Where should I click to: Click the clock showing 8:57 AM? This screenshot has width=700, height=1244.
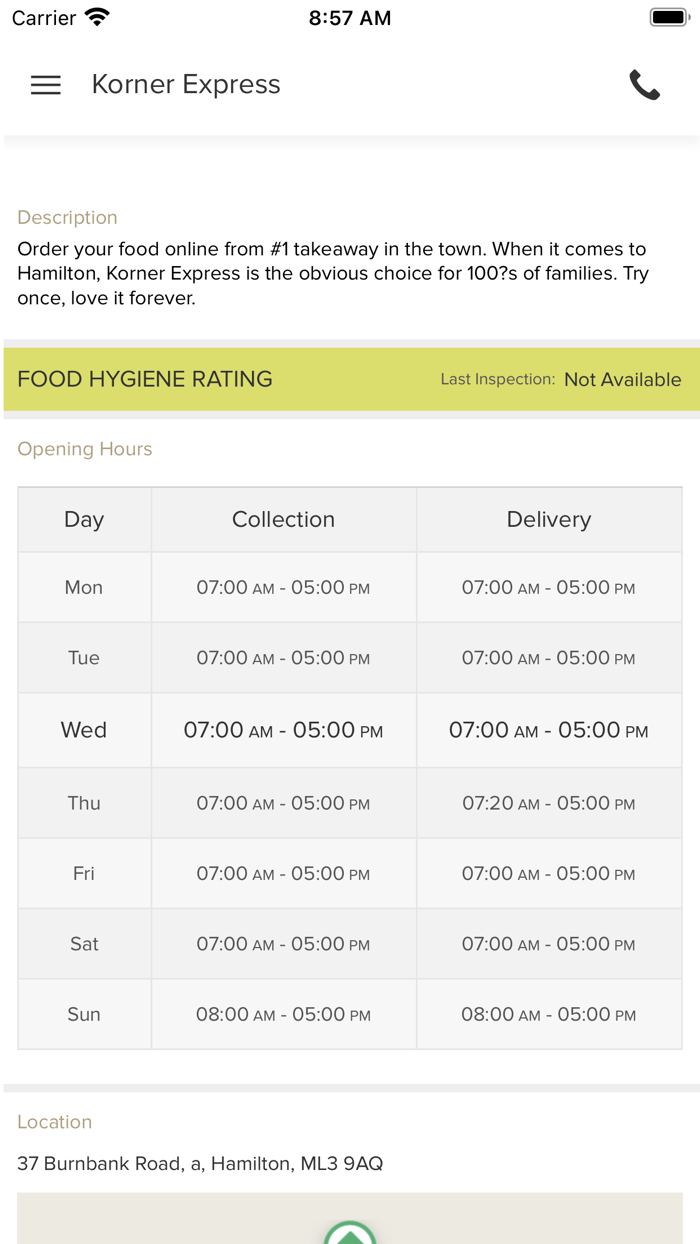tap(349, 16)
